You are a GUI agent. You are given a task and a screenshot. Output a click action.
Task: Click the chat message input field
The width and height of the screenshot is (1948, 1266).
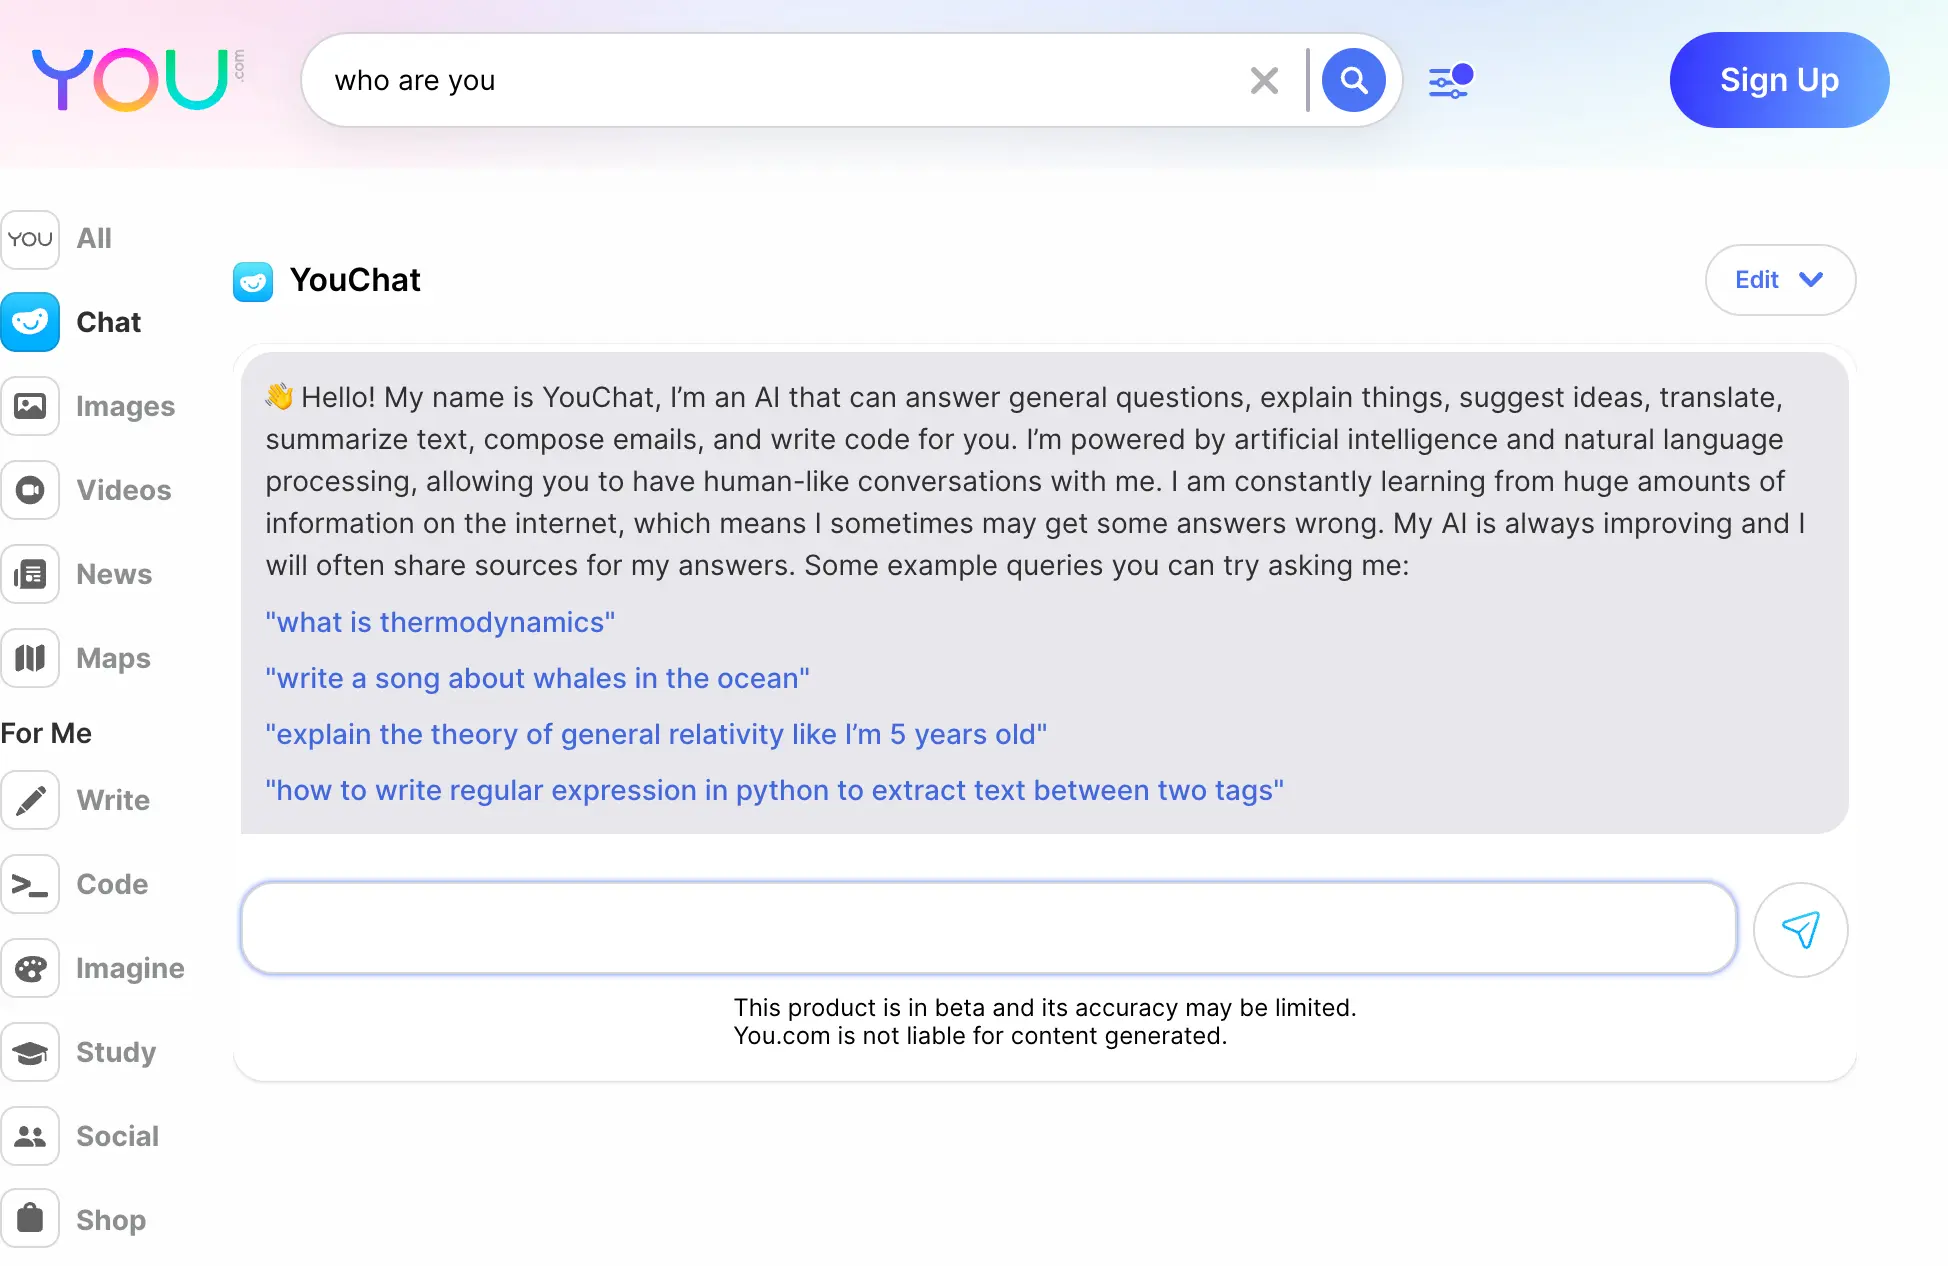(x=988, y=928)
